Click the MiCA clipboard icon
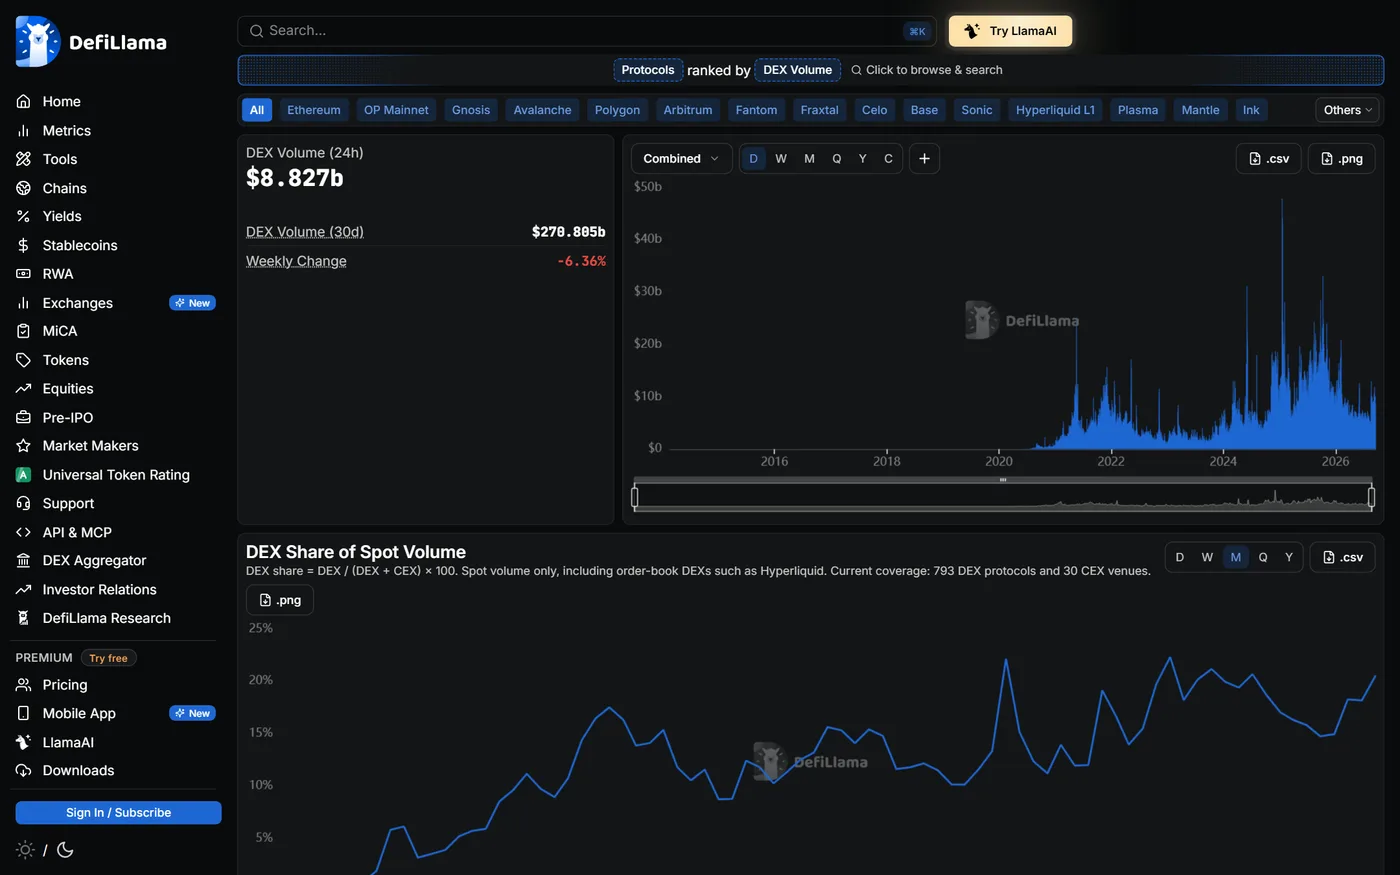Screen dimensions: 1400x875 coord(23,331)
